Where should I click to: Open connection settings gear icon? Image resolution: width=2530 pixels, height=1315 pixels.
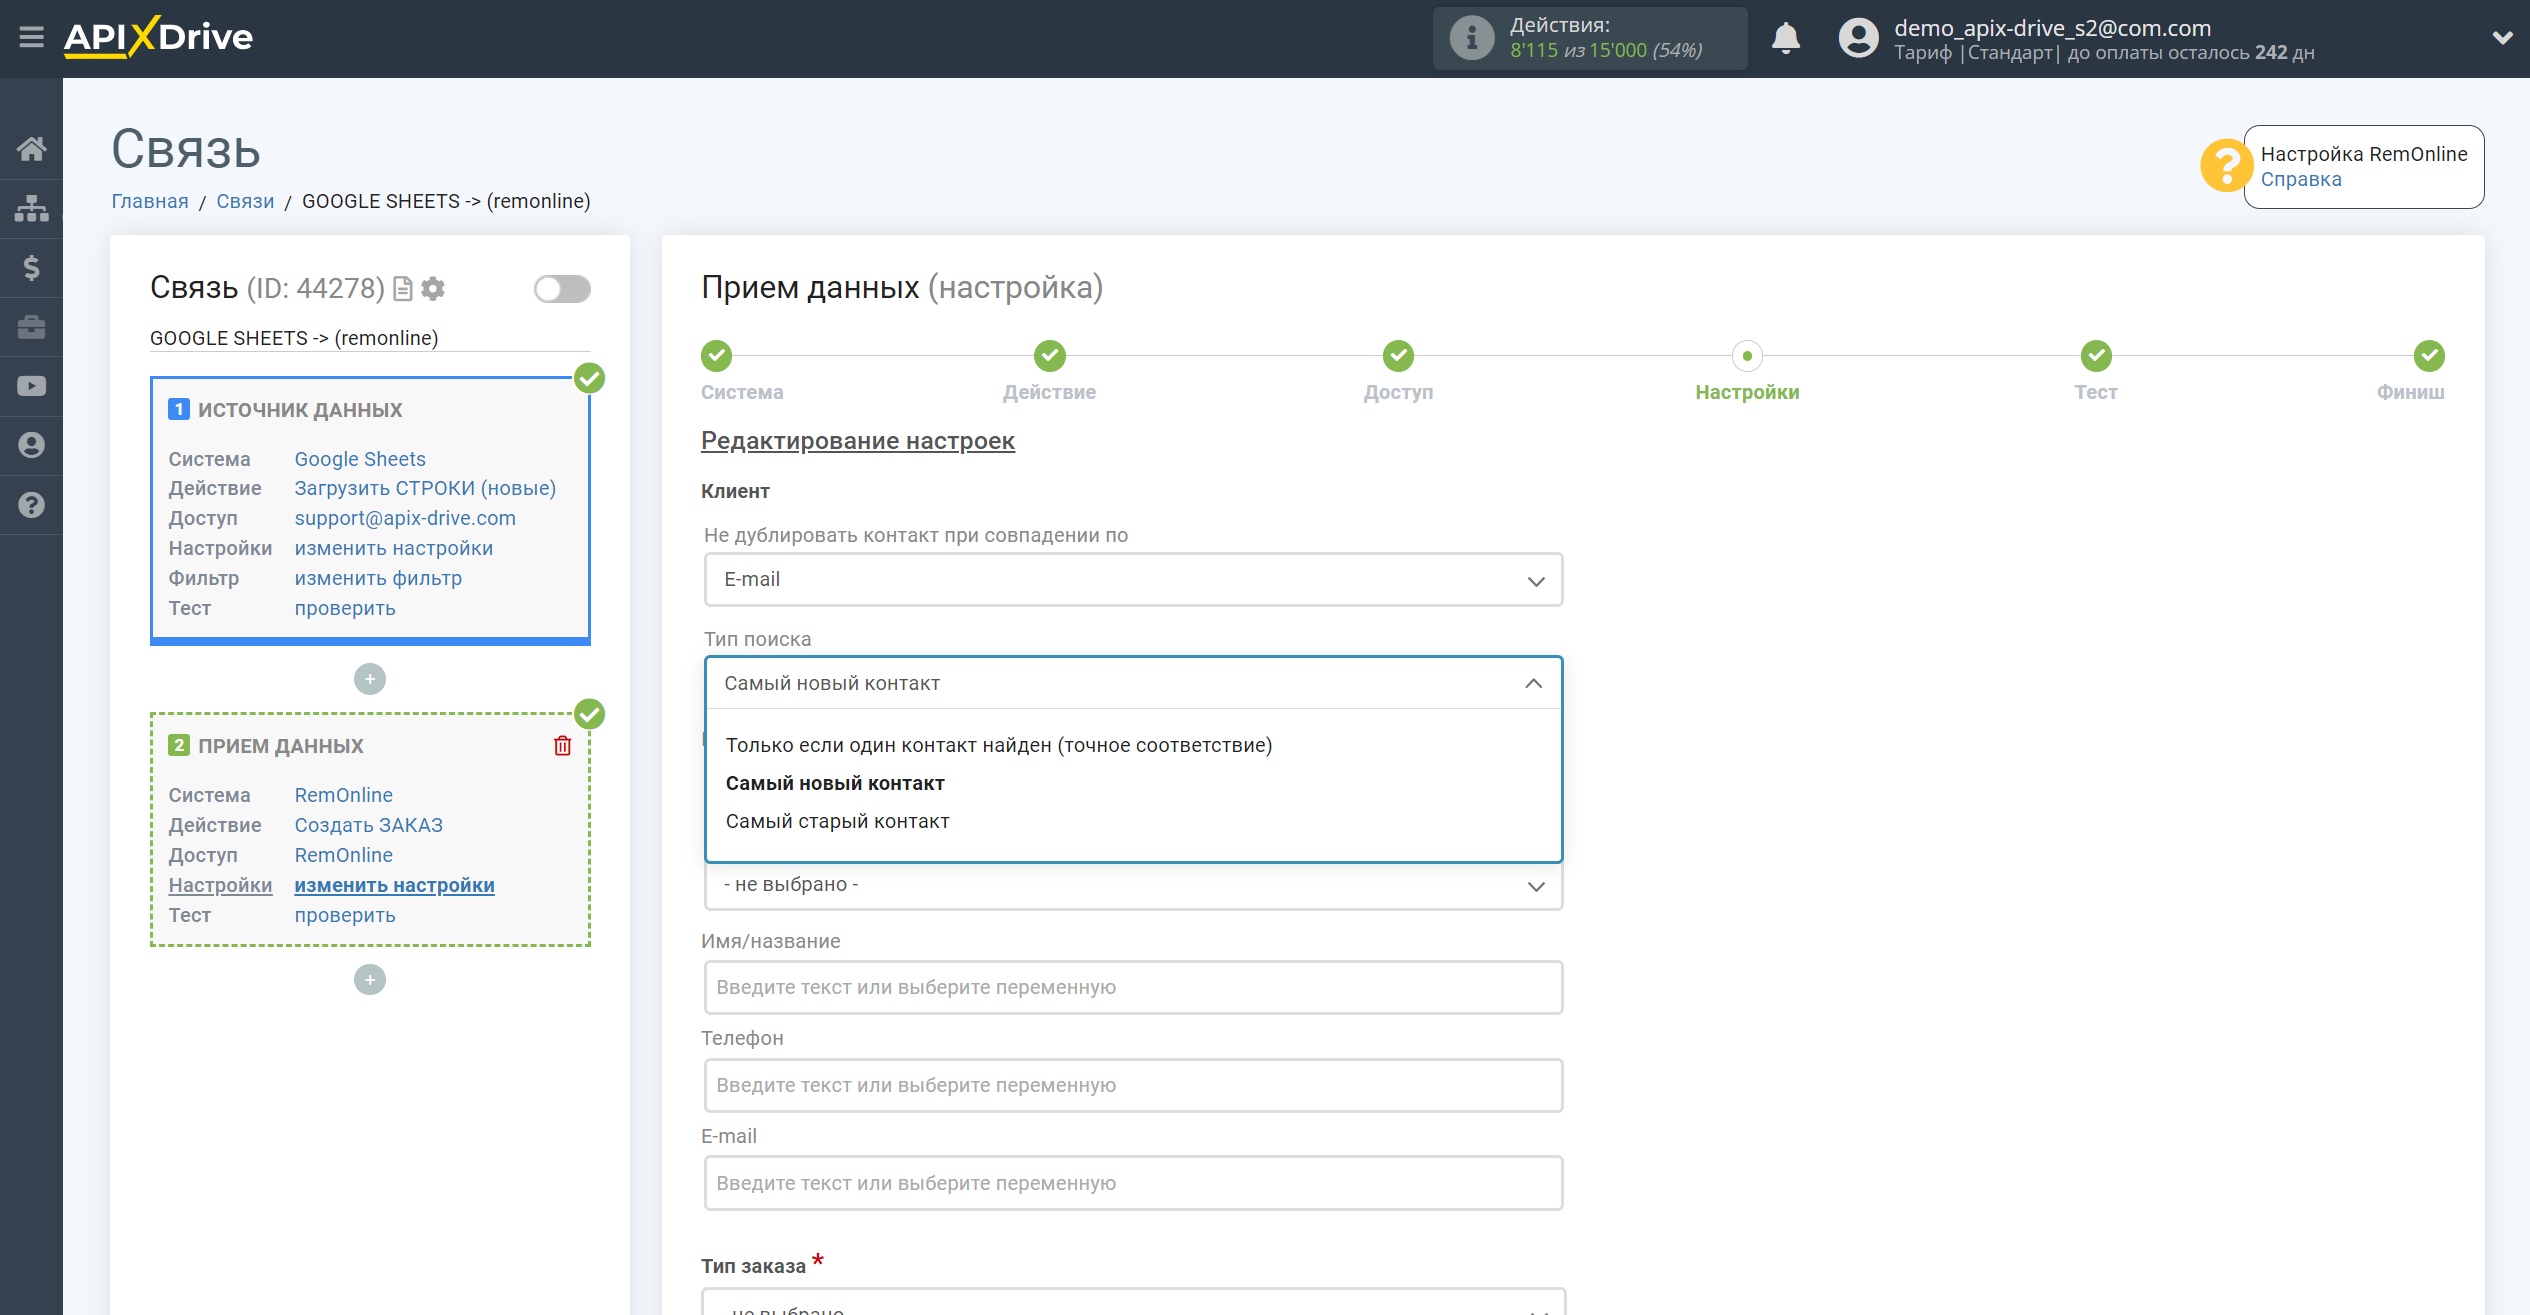tap(433, 289)
